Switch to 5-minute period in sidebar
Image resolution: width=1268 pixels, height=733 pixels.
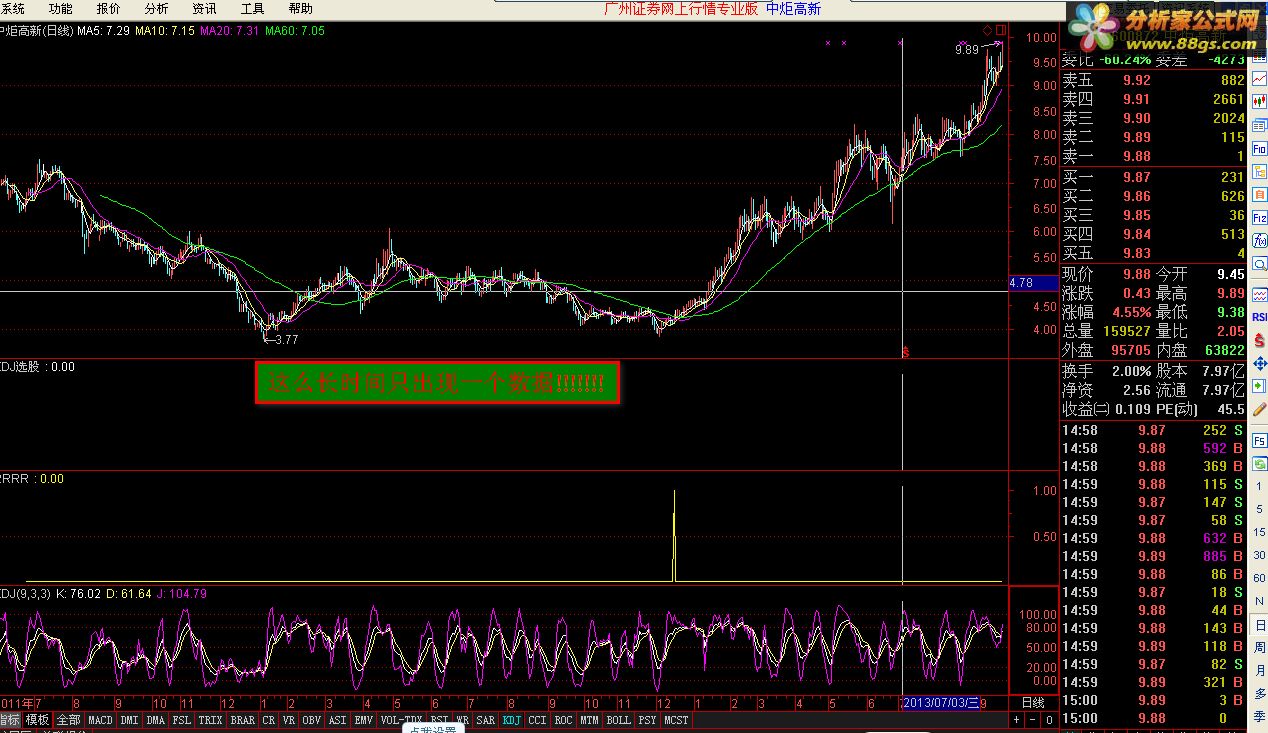coord(1258,509)
